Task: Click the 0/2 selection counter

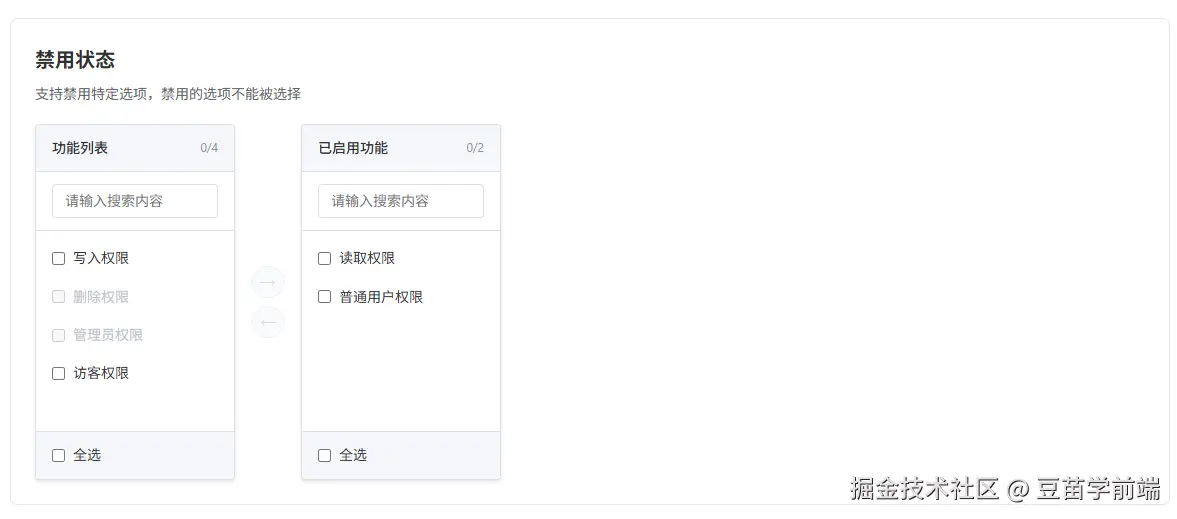Action: pos(475,148)
